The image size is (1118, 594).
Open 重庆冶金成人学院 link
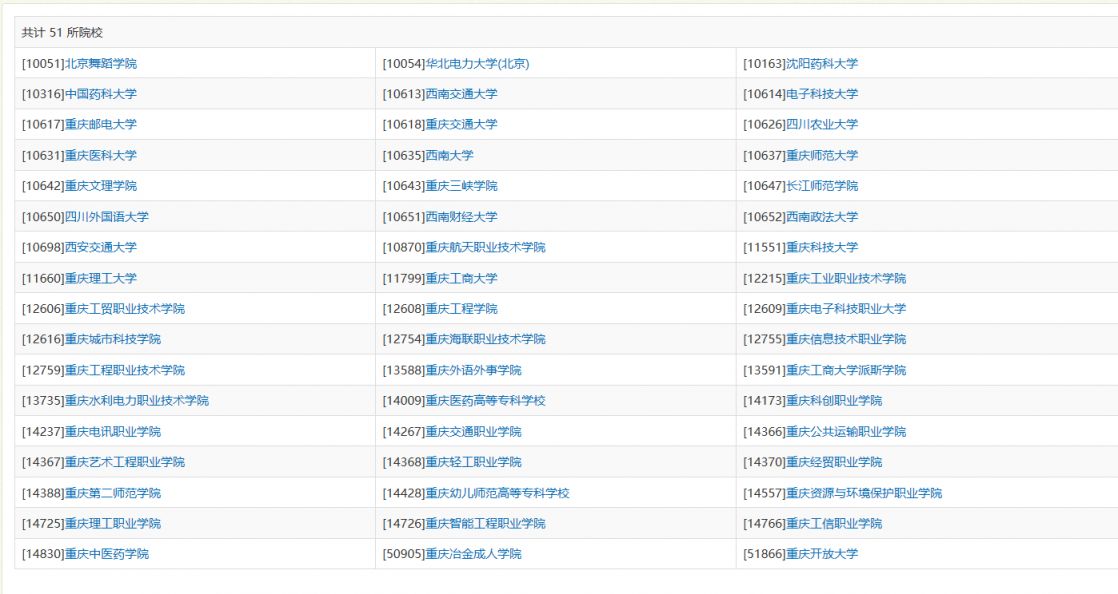click(473, 554)
